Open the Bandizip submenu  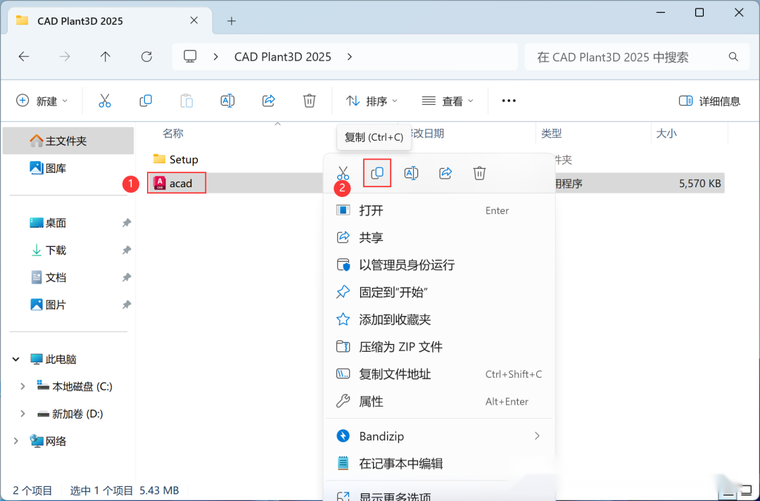[439, 436]
